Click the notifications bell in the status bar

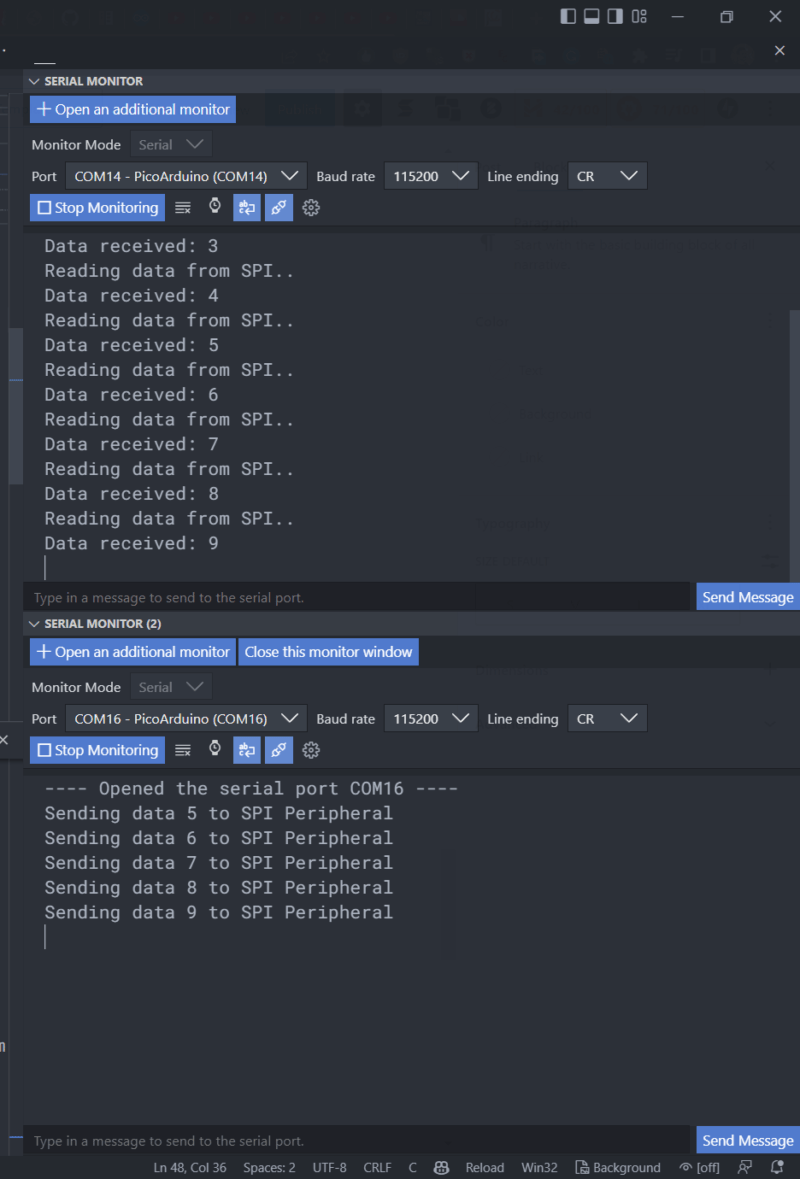(x=778, y=1167)
